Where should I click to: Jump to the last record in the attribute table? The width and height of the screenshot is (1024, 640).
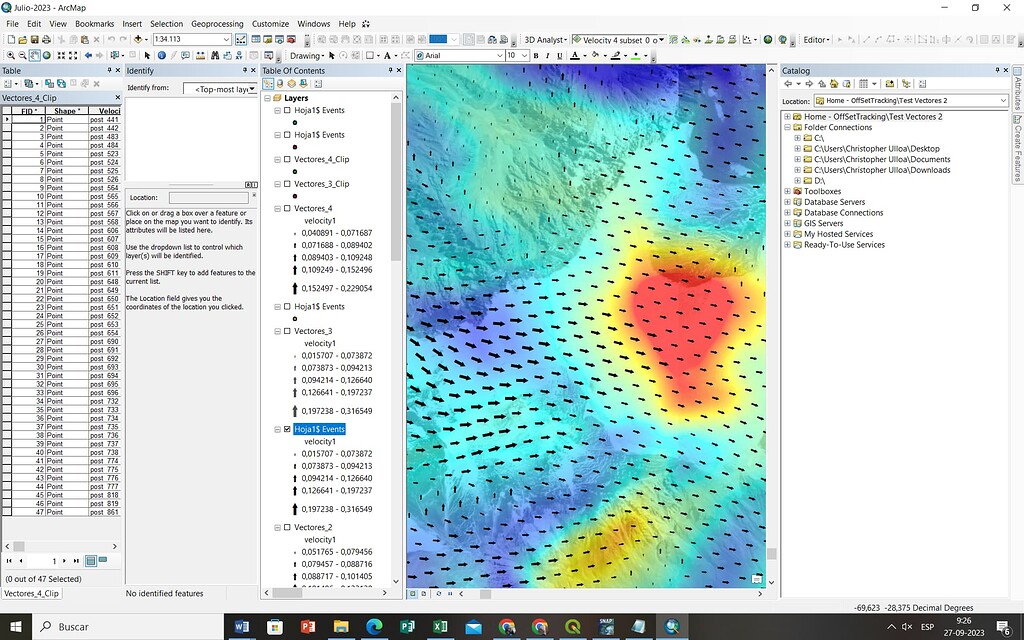76,561
